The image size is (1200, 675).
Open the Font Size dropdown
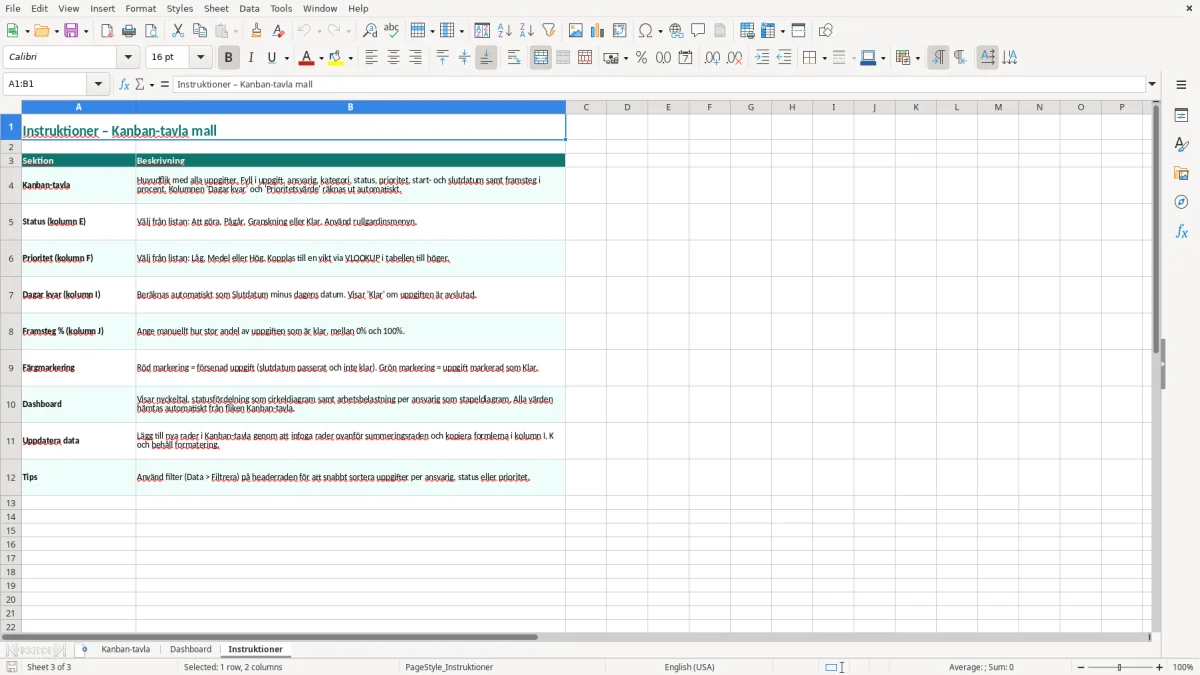pos(201,58)
